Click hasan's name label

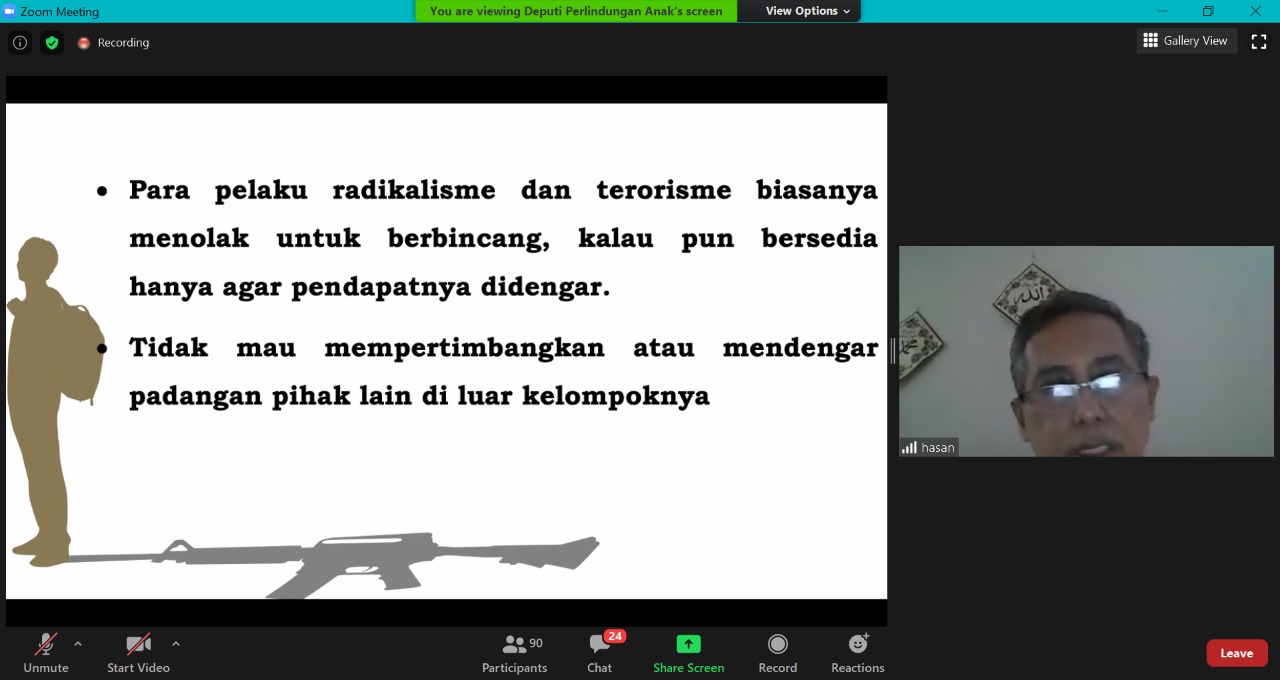click(x=937, y=448)
